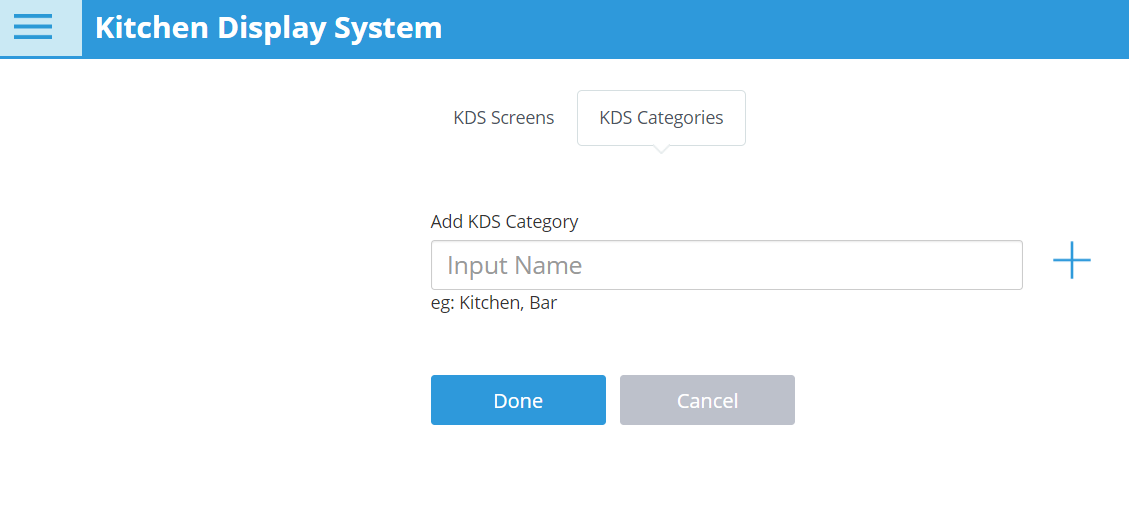Image resolution: width=1129 pixels, height=522 pixels.
Task: Click the Kitchen Display System title
Action: point(269,27)
